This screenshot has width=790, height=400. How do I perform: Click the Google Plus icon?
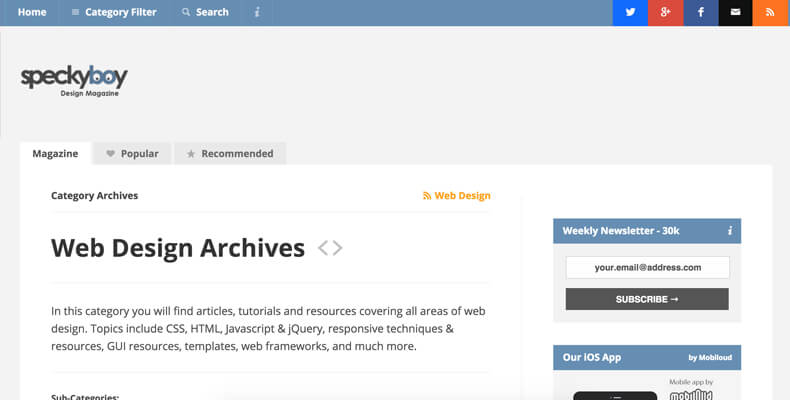coord(664,12)
